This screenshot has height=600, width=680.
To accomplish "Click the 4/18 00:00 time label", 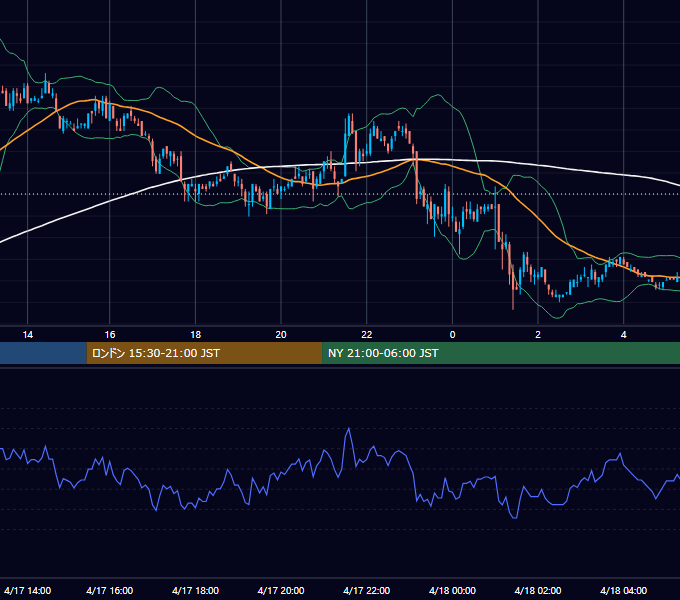I will click(x=452, y=590).
